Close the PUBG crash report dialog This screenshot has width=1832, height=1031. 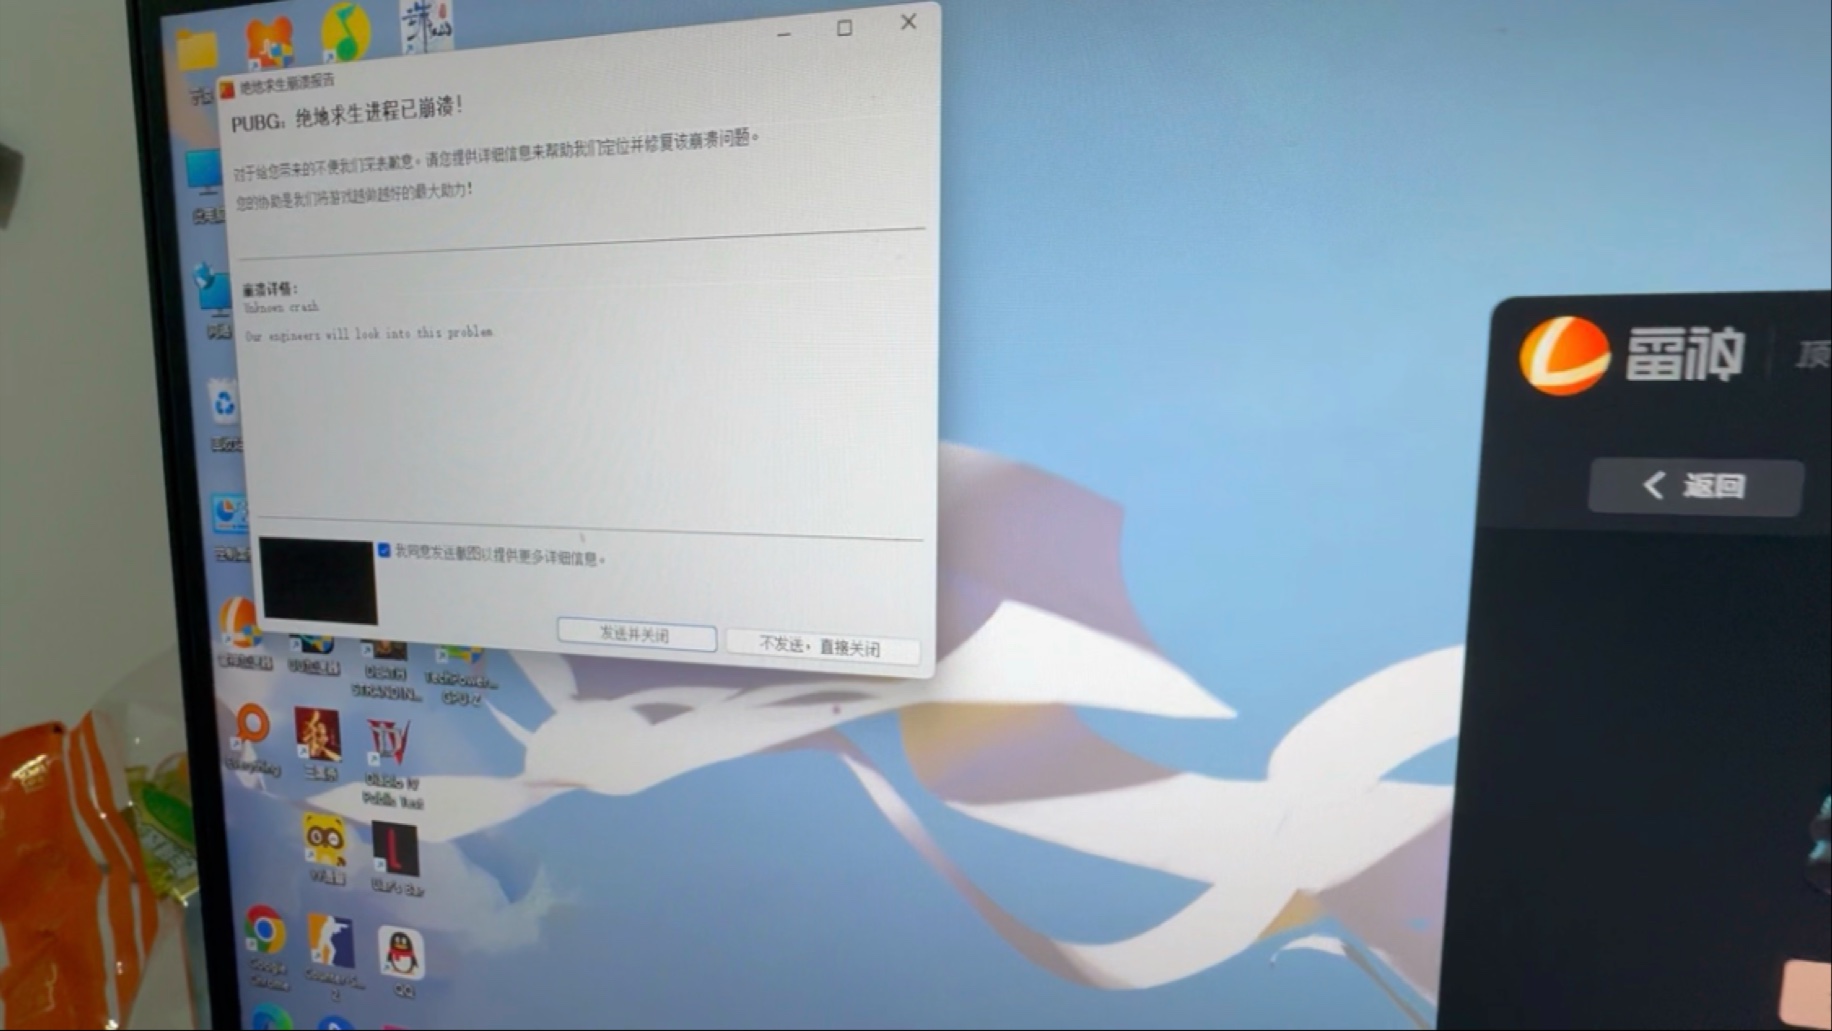pyautogui.click(x=908, y=22)
